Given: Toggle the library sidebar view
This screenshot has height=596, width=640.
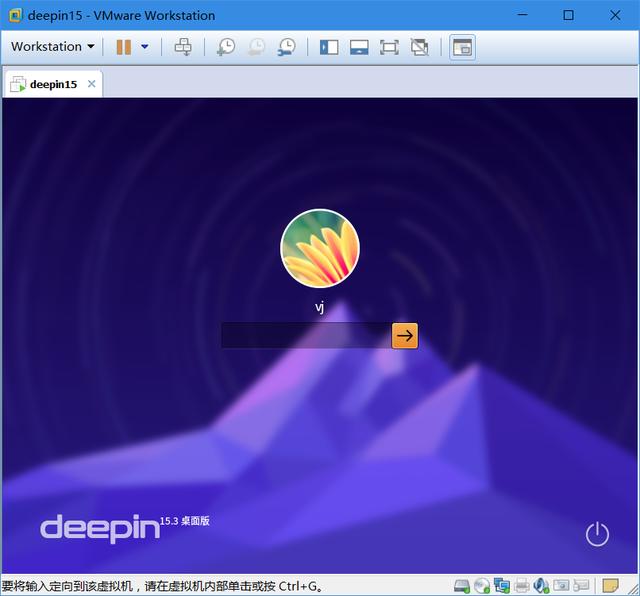Looking at the screenshot, I should coord(329,47).
